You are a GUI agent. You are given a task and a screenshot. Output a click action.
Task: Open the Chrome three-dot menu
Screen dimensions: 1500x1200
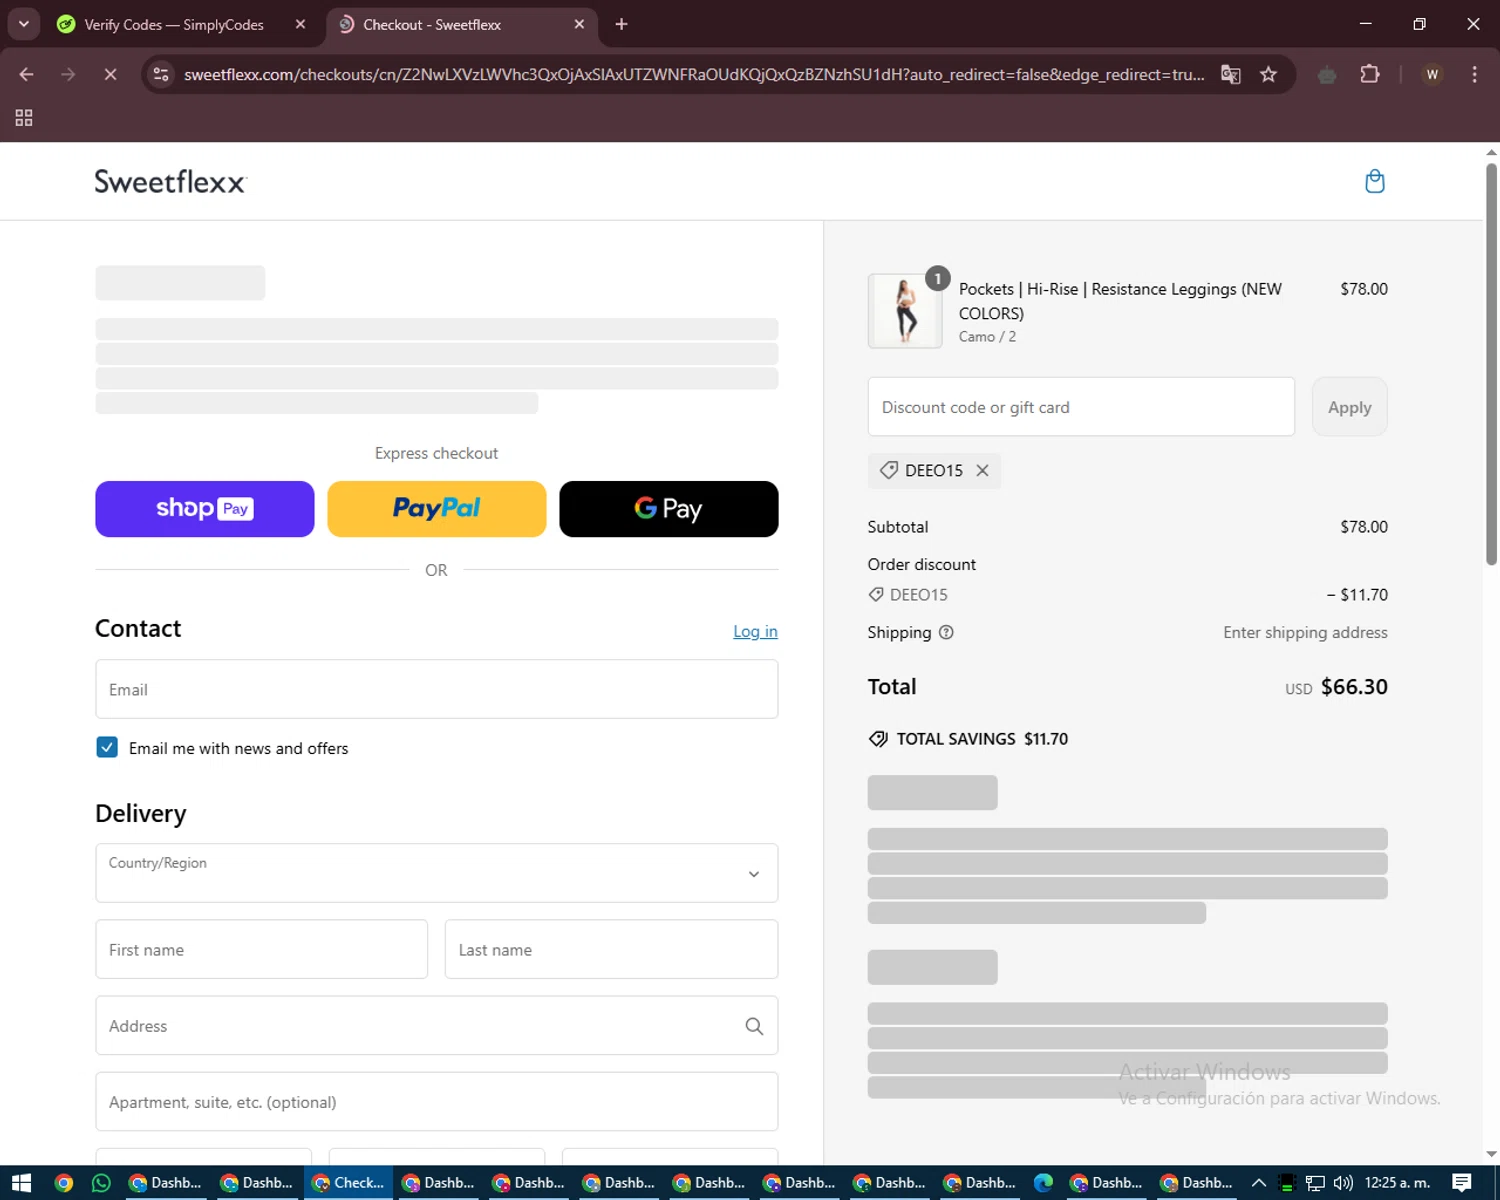[x=1474, y=75]
